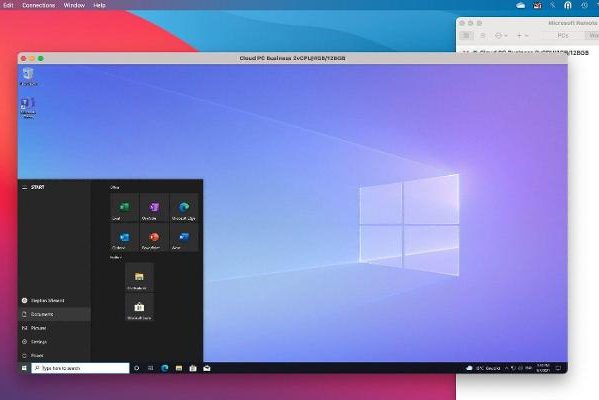Open the Word tile
The width and height of the screenshot is (599, 400).
(x=184, y=237)
